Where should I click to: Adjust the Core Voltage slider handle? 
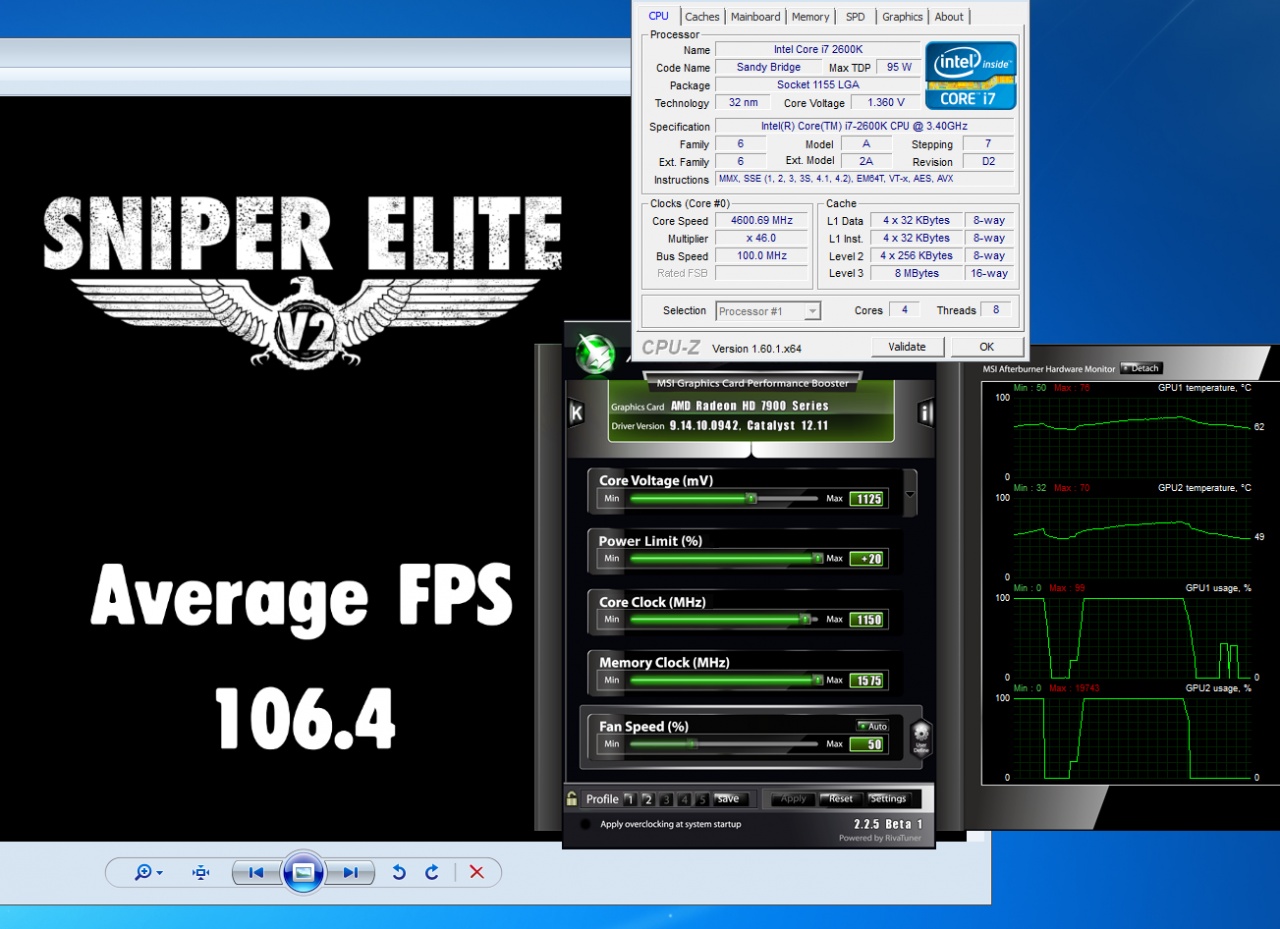click(x=751, y=498)
